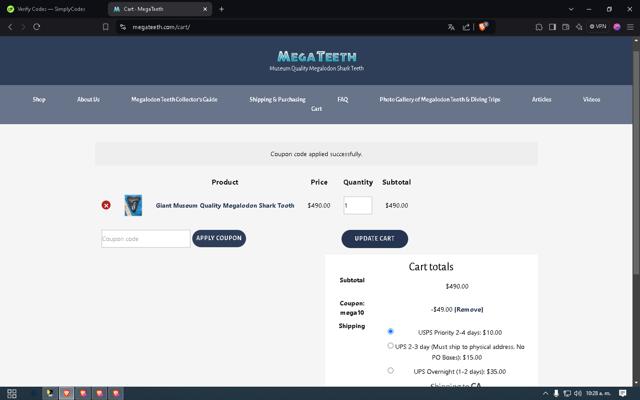Screen dimensions: 640x400
Task: Open the notification center icon
Action: 622,393
